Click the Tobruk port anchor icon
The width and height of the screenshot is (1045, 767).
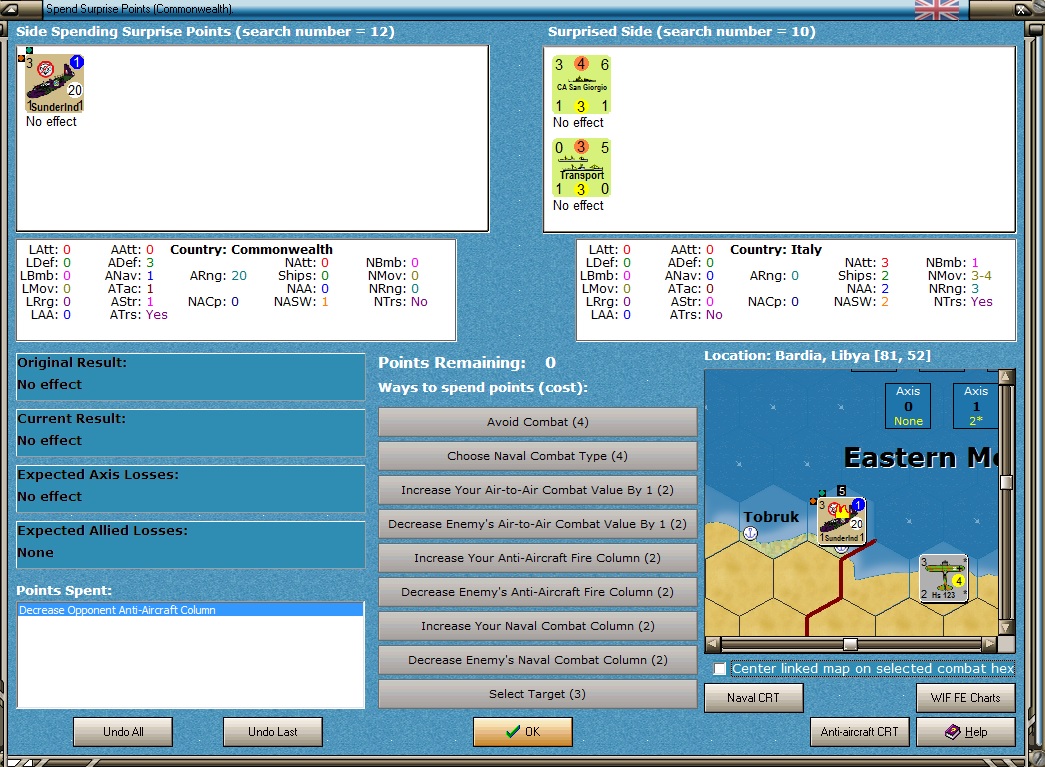coord(750,533)
